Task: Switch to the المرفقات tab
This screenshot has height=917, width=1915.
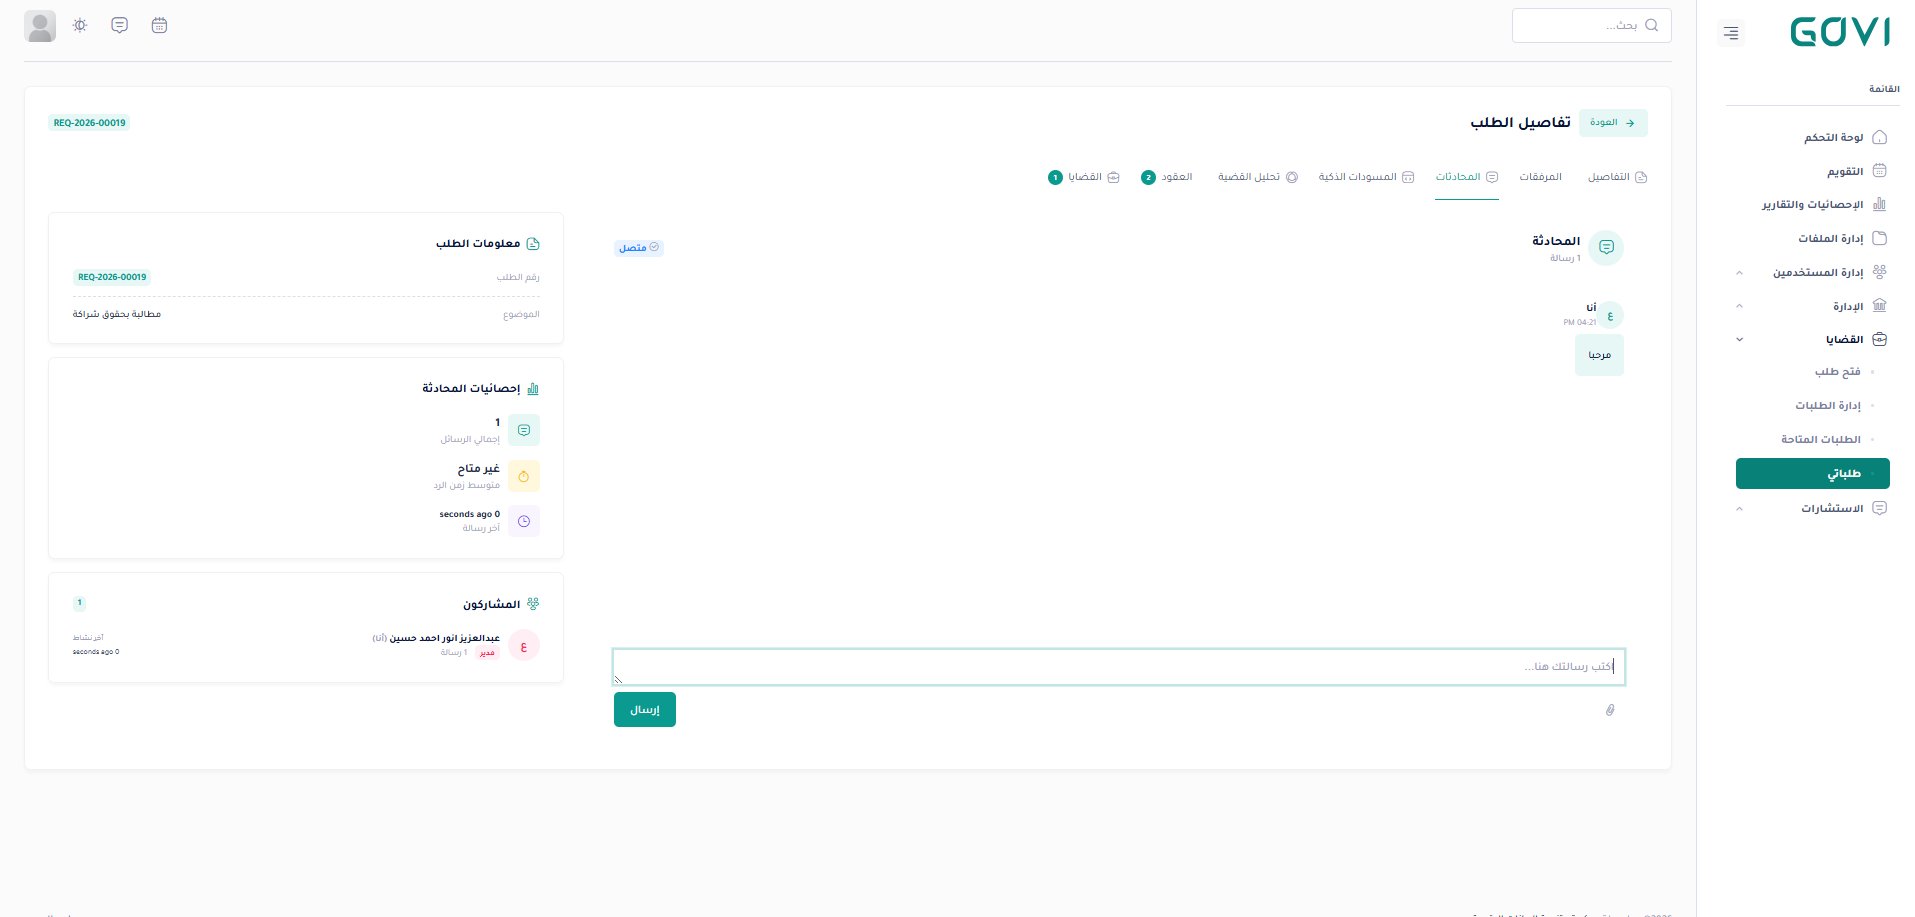Action: (1540, 177)
